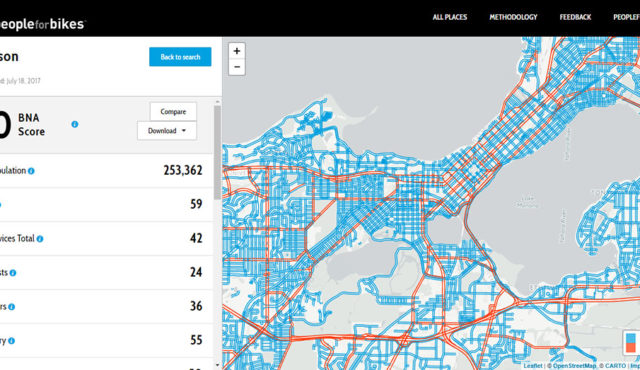Click the Compare button
Screen dimensions: 640x370
pyautogui.click(x=173, y=111)
